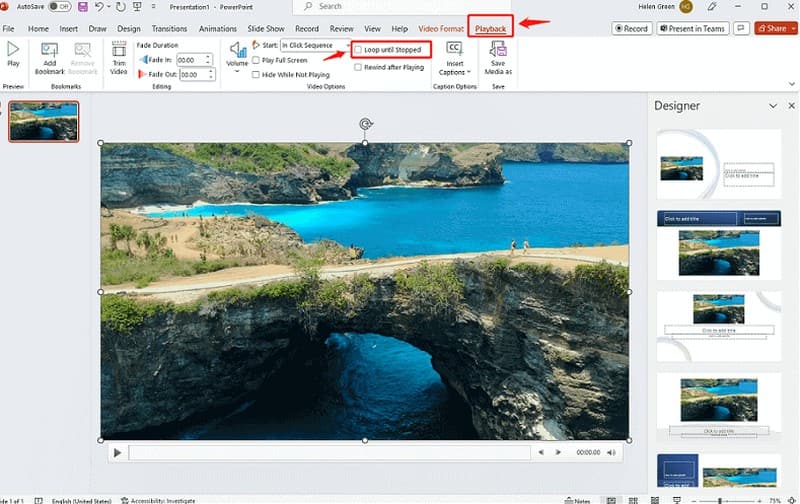Image resolution: width=800 pixels, height=504 pixels.
Task: Open the Review tab
Action: pos(341,29)
